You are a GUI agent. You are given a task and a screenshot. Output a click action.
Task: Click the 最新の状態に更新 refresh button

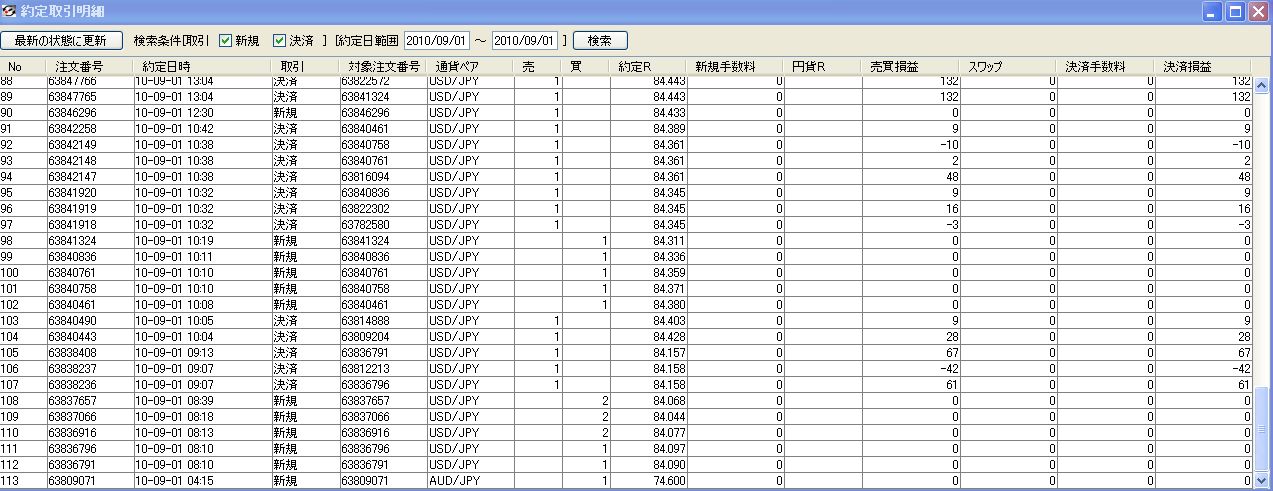[62, 41]
